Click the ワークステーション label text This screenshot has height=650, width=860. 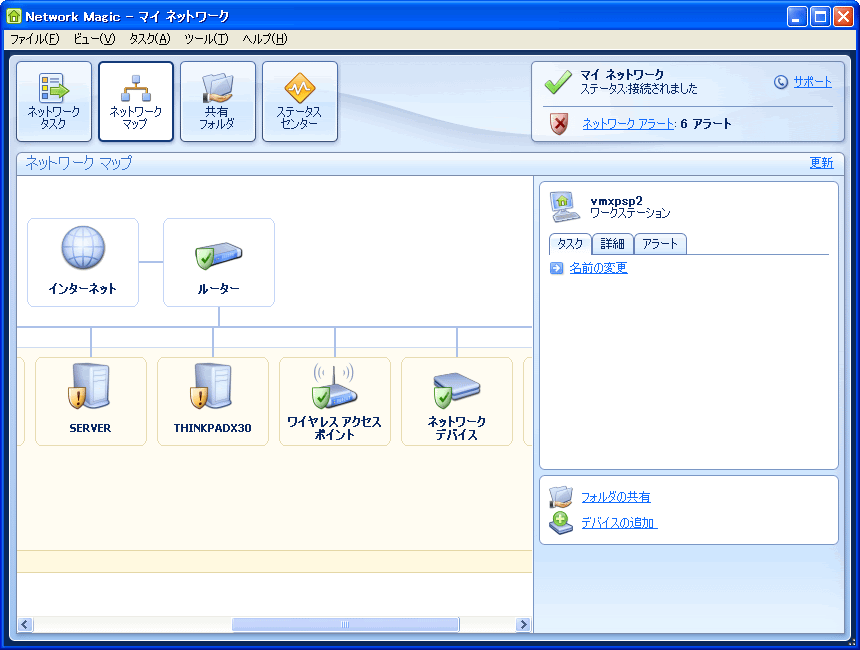click(x=630, y=213)
